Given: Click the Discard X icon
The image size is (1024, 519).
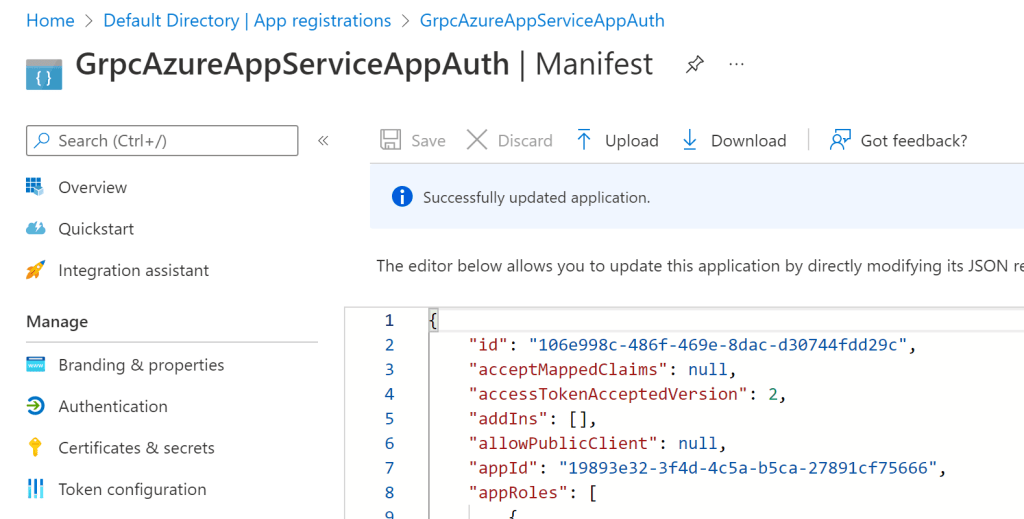Looking at the screenshot, I should pyautogui.click(x=477, y=140).
